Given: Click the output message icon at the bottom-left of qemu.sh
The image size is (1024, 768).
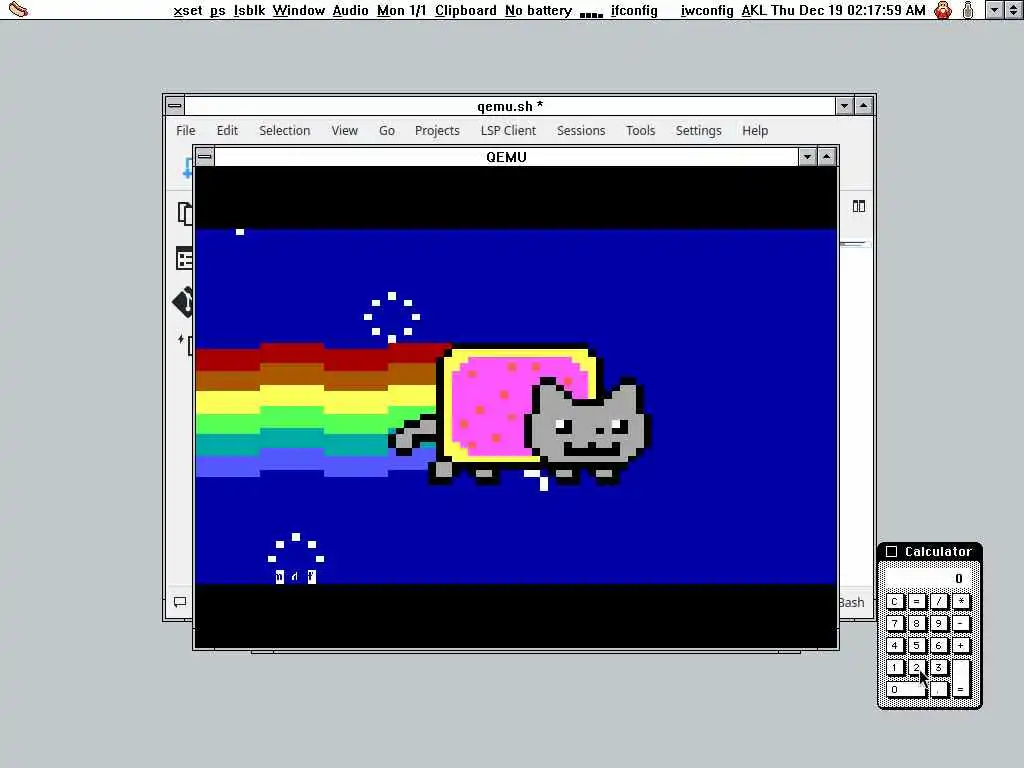Looking at the screenshot, I should (180, 601).
